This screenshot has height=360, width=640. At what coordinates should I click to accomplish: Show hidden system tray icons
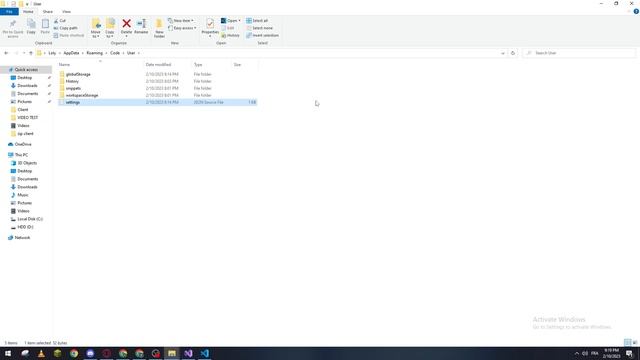tap(576, 353)
